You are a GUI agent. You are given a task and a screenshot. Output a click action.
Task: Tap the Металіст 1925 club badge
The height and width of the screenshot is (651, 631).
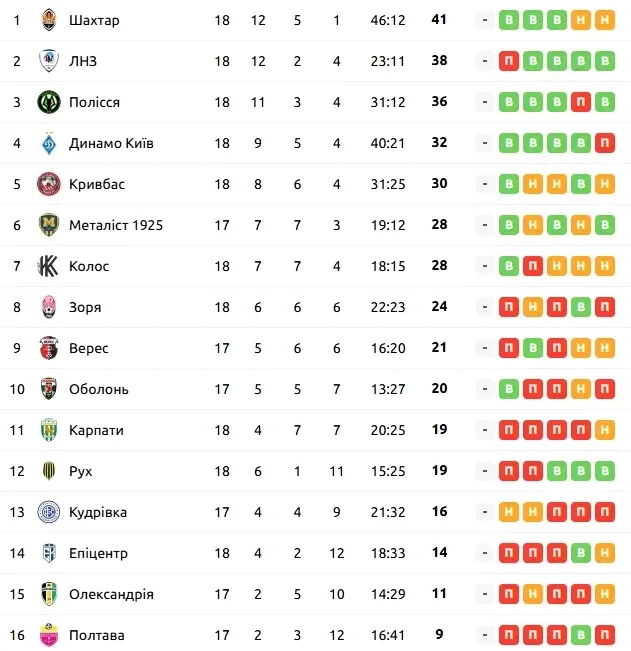tap(48, 225)
